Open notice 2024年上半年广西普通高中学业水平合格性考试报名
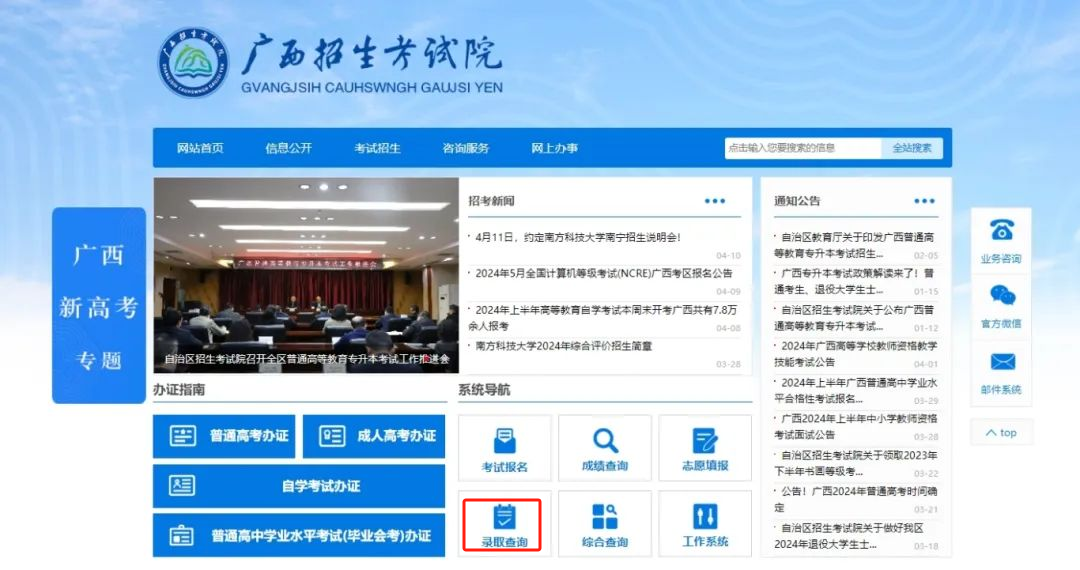 [x=855, y=390]
